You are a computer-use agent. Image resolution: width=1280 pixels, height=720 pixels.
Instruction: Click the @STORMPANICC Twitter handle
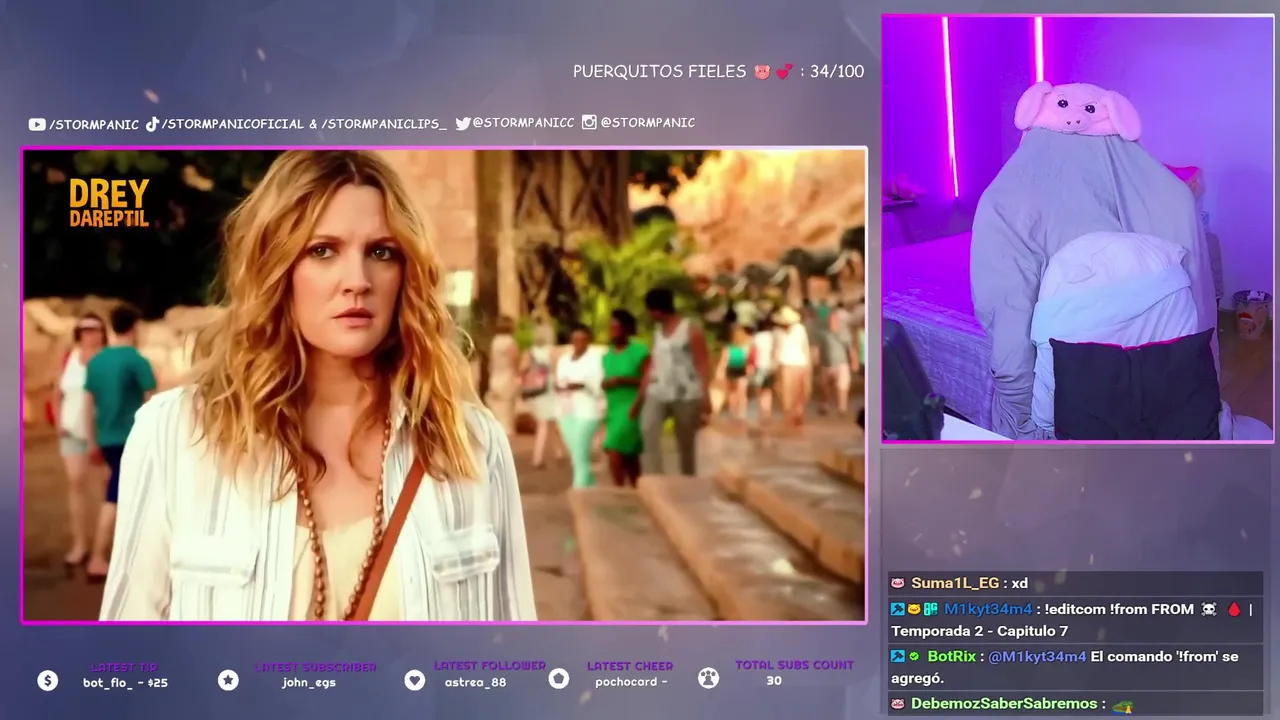pyautogui.click(x=523, y=123)
